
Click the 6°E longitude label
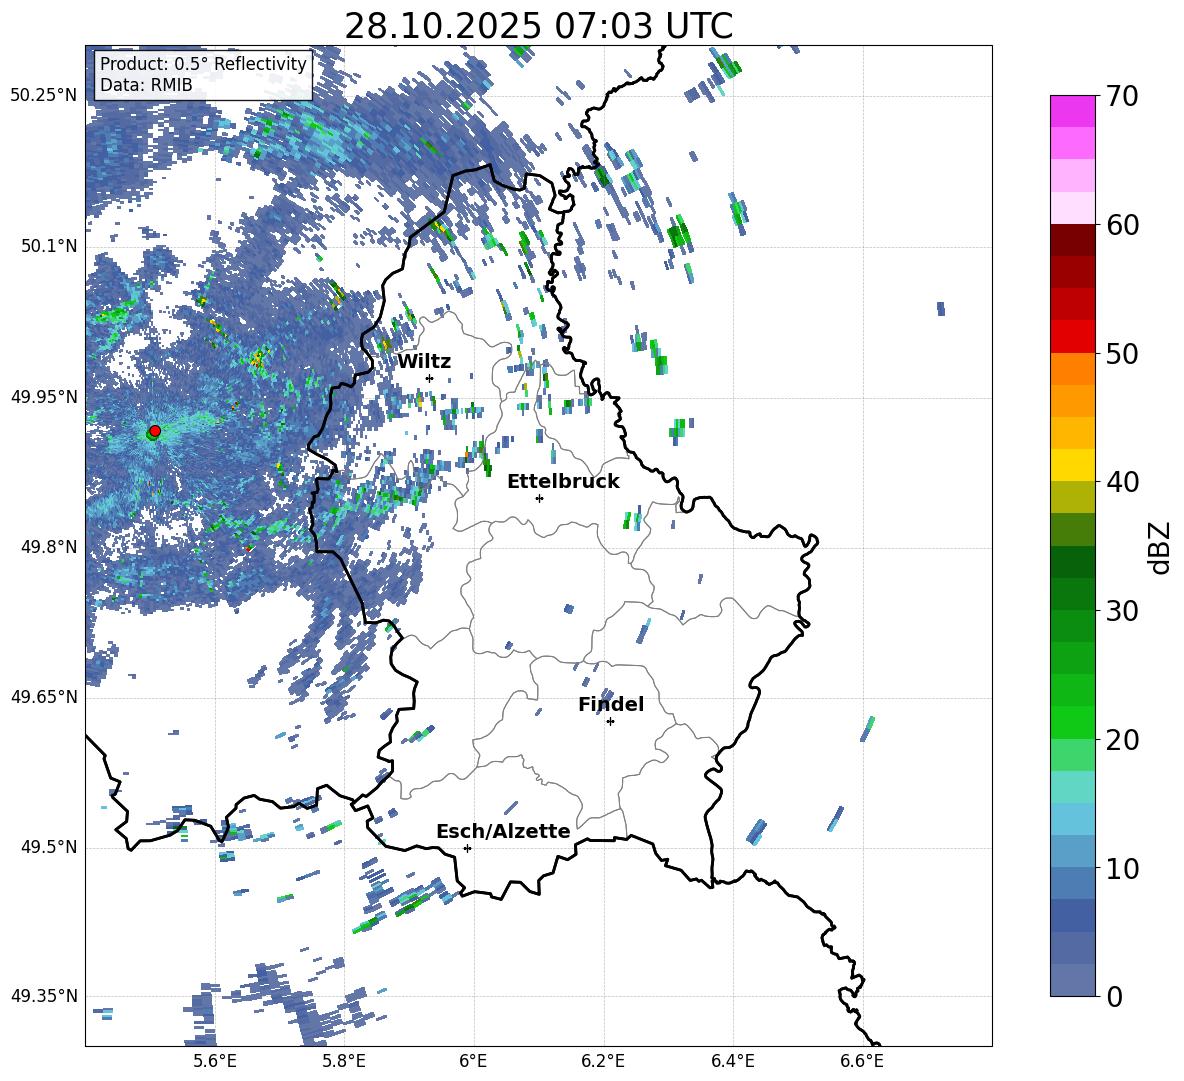[473, 1061]
